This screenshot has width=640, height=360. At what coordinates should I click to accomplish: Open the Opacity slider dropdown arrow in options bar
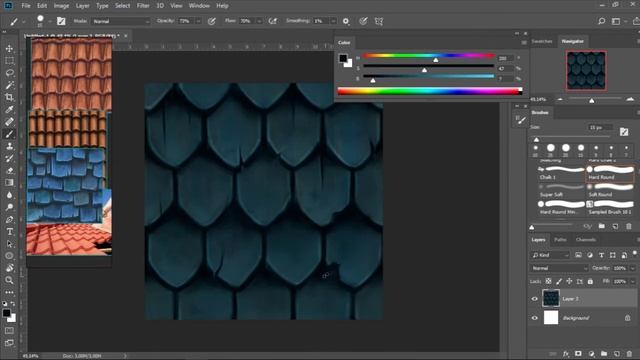(198, 21)
